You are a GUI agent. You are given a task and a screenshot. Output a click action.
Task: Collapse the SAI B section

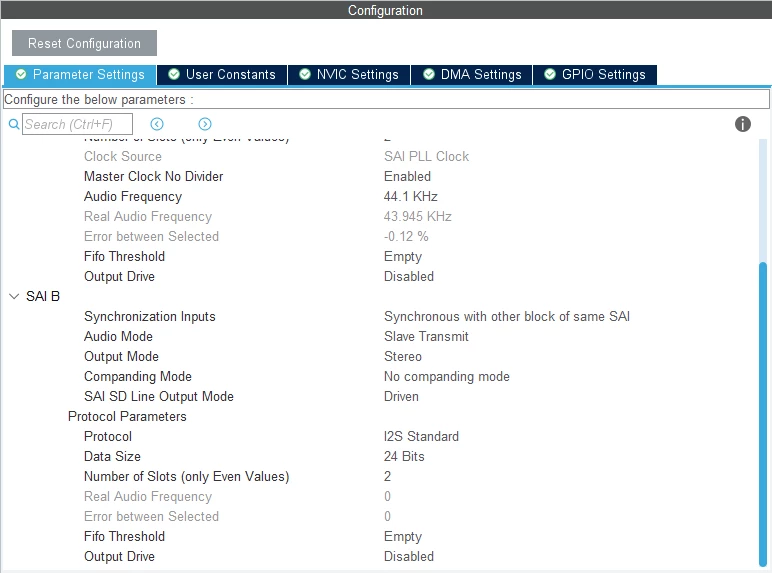click(14, 296)
